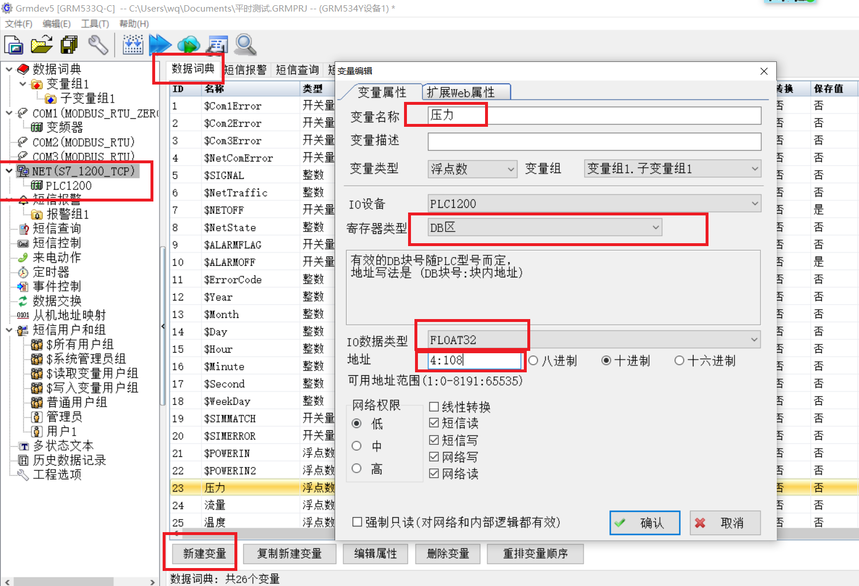Viewport: 859px width, 586px height.
Task: Click the icon beside 事件控制
Action: point(23,286)
